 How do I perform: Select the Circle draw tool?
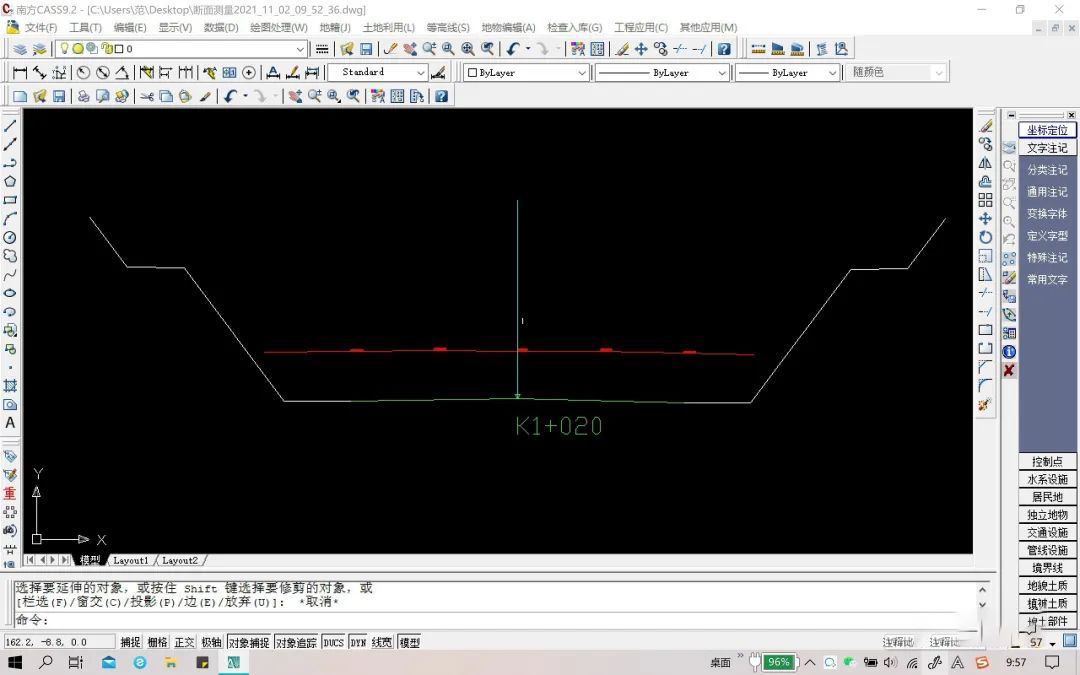[x=10, y=238]
